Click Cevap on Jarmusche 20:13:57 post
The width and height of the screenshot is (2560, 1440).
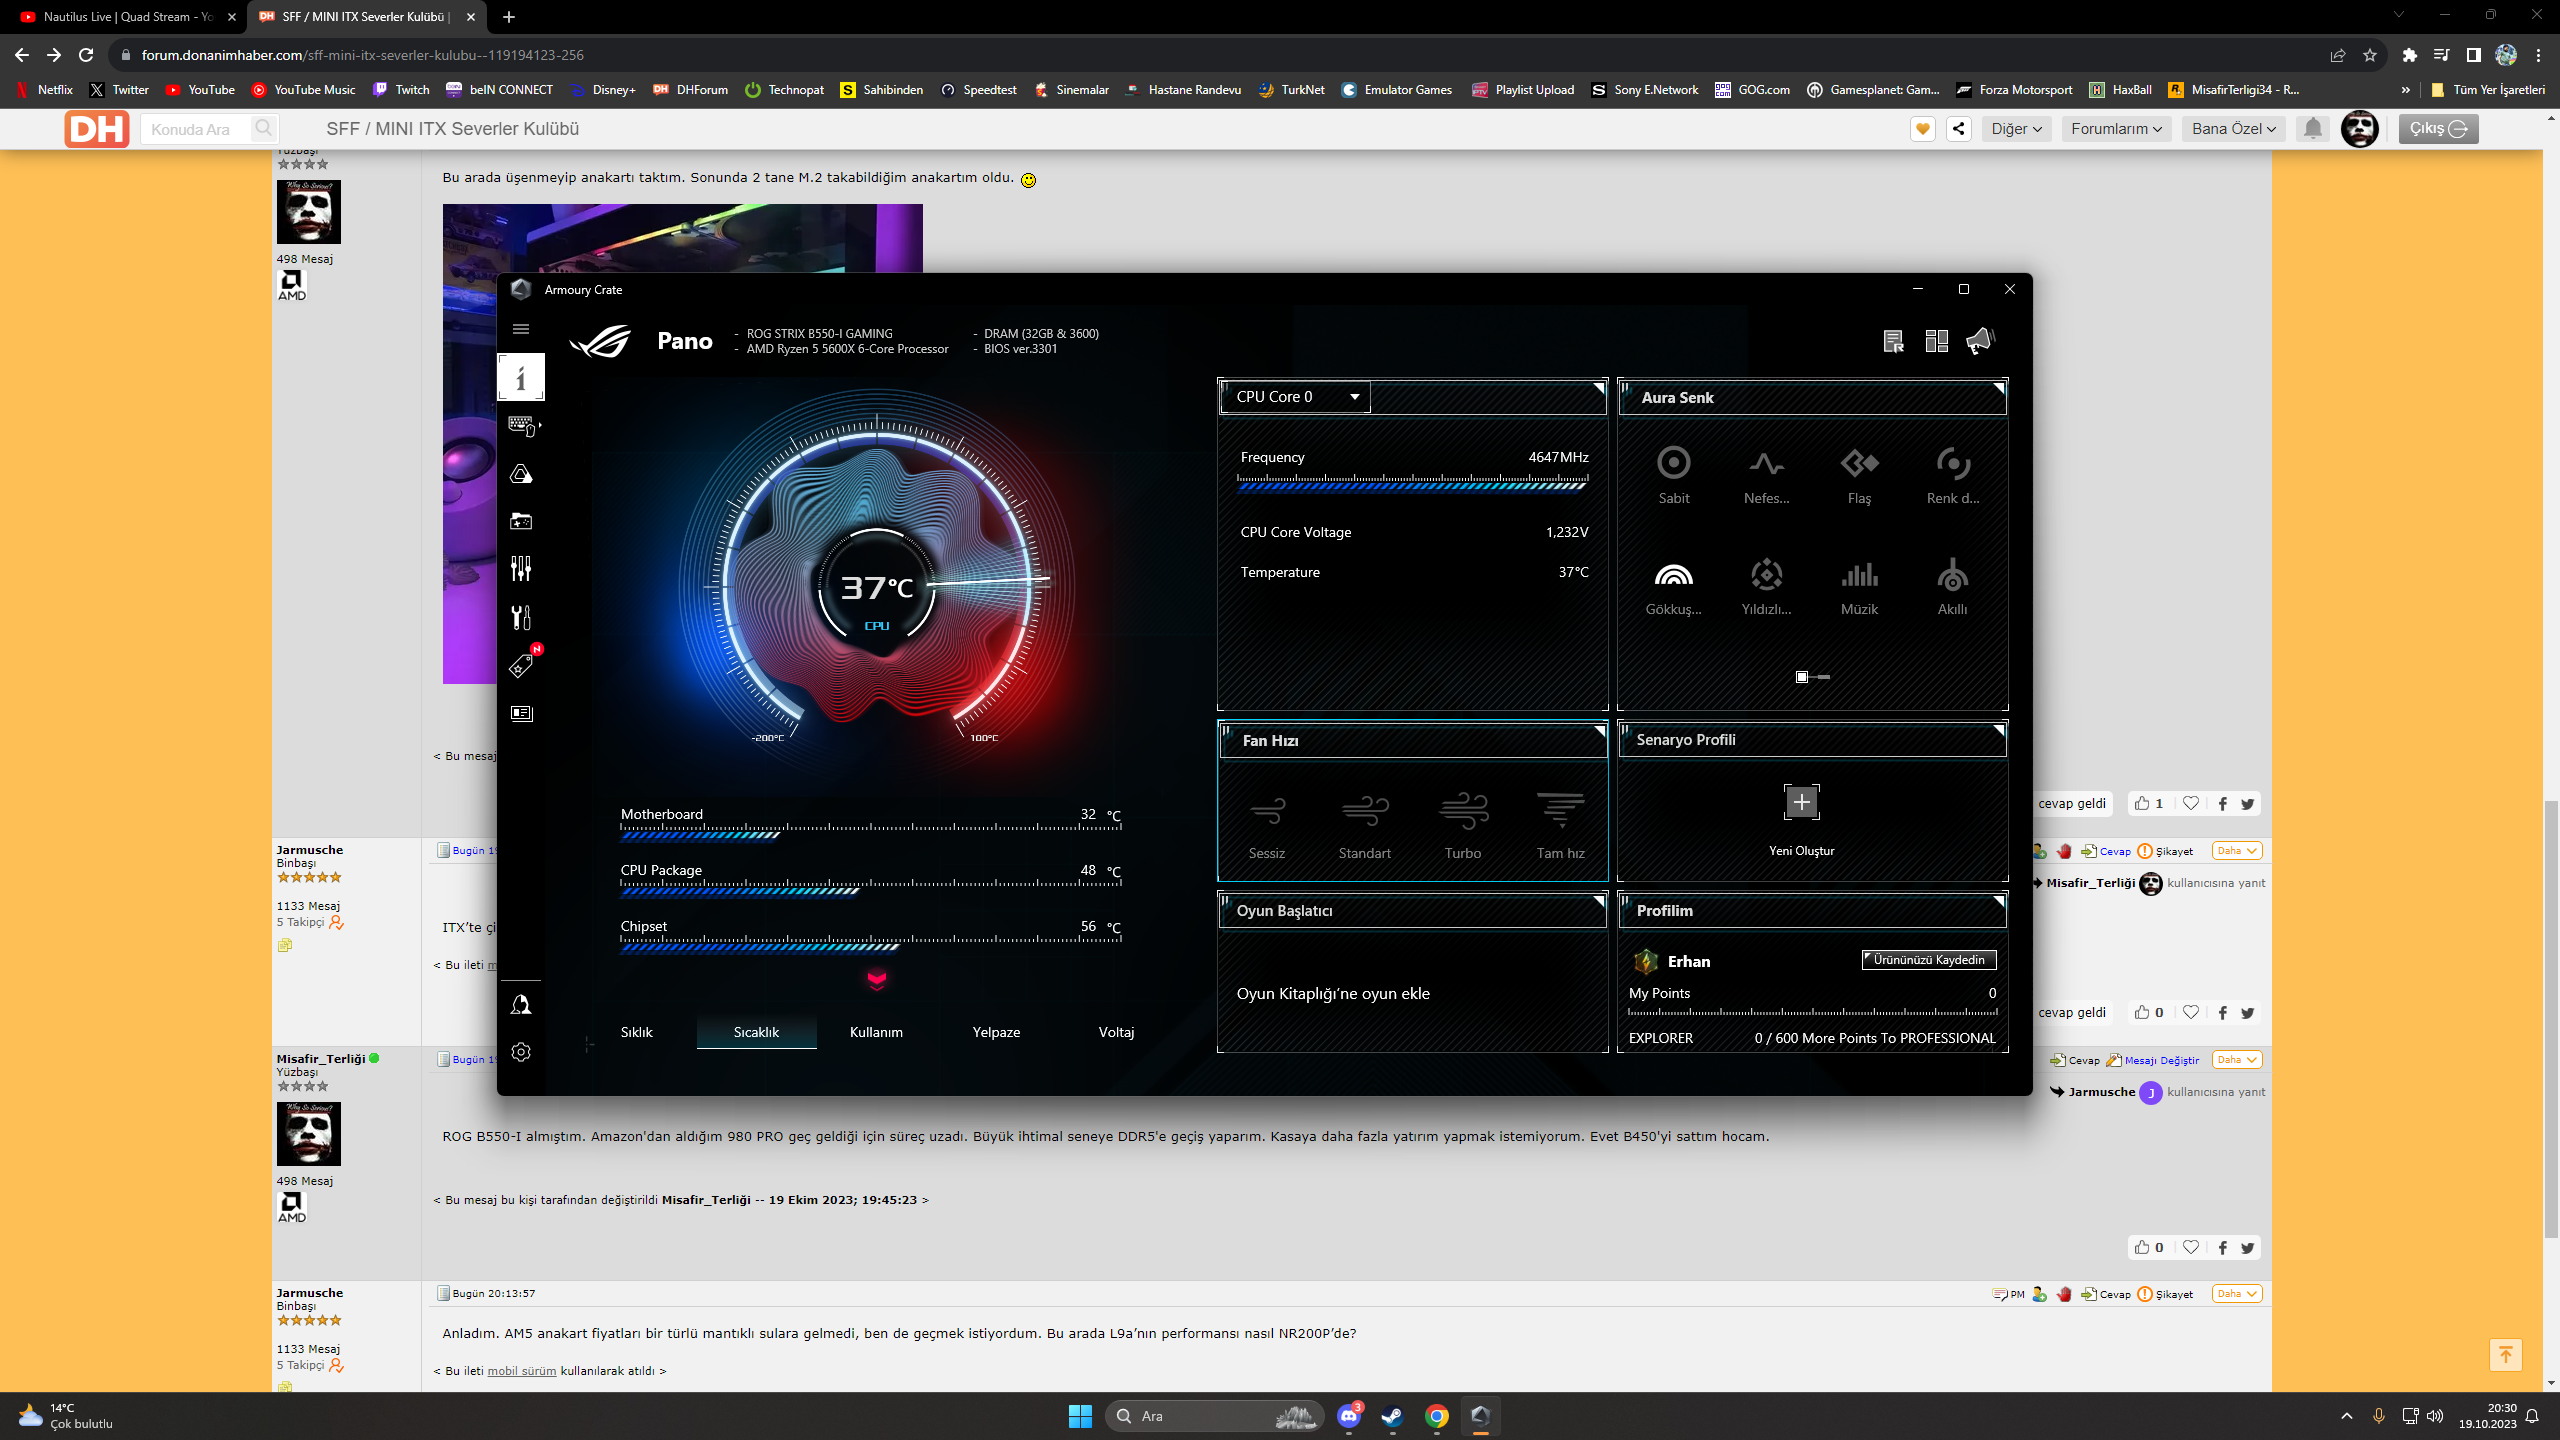tap(2107, 1294)
